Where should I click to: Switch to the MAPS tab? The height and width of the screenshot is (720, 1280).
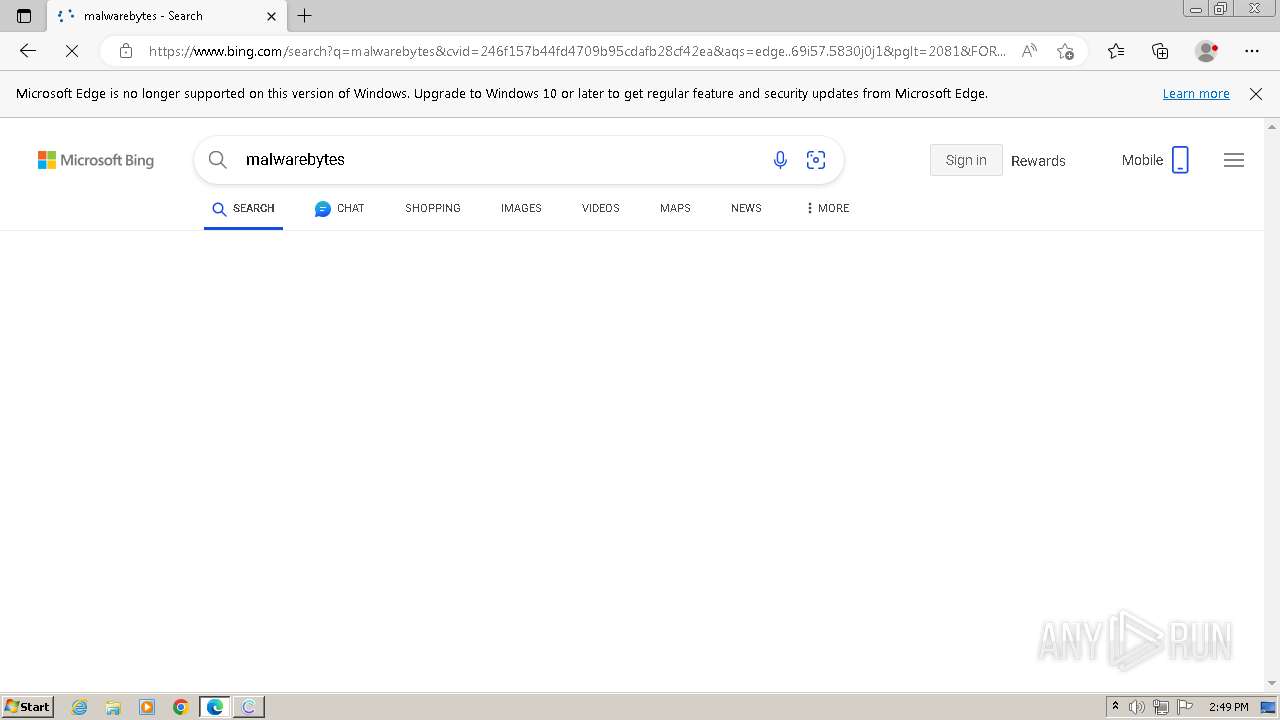pyautogui.click(x=675, y=208)
